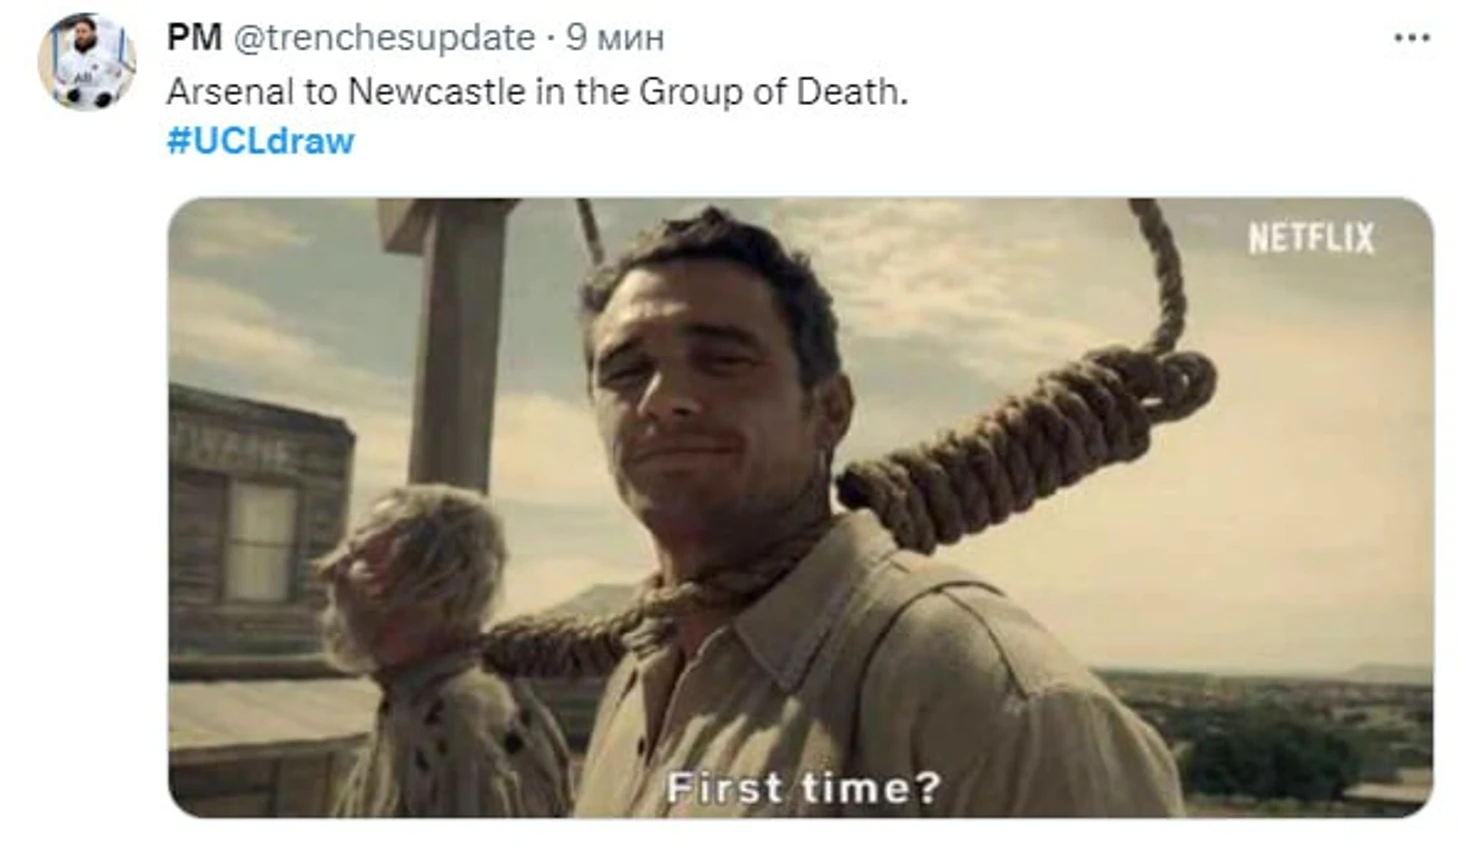The image size is (1460, 850).
Task: Open the PM profile avatar picture
Action: point(86,62)
